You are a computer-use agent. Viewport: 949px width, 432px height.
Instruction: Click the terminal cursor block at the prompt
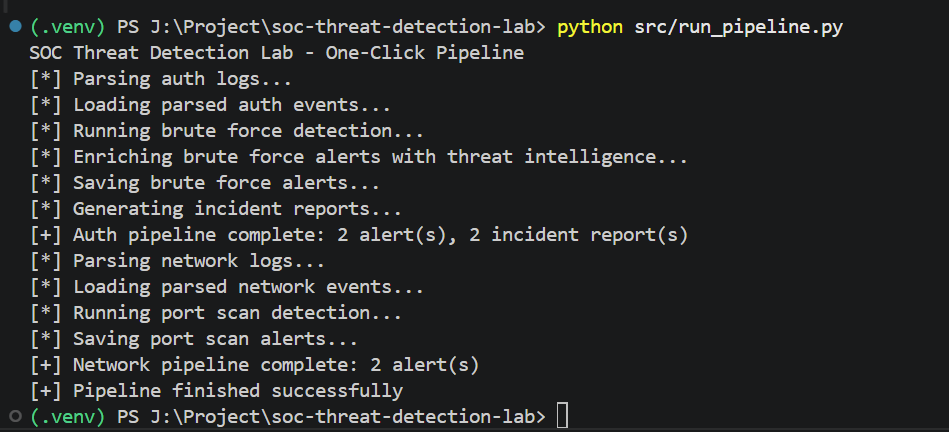563,416
